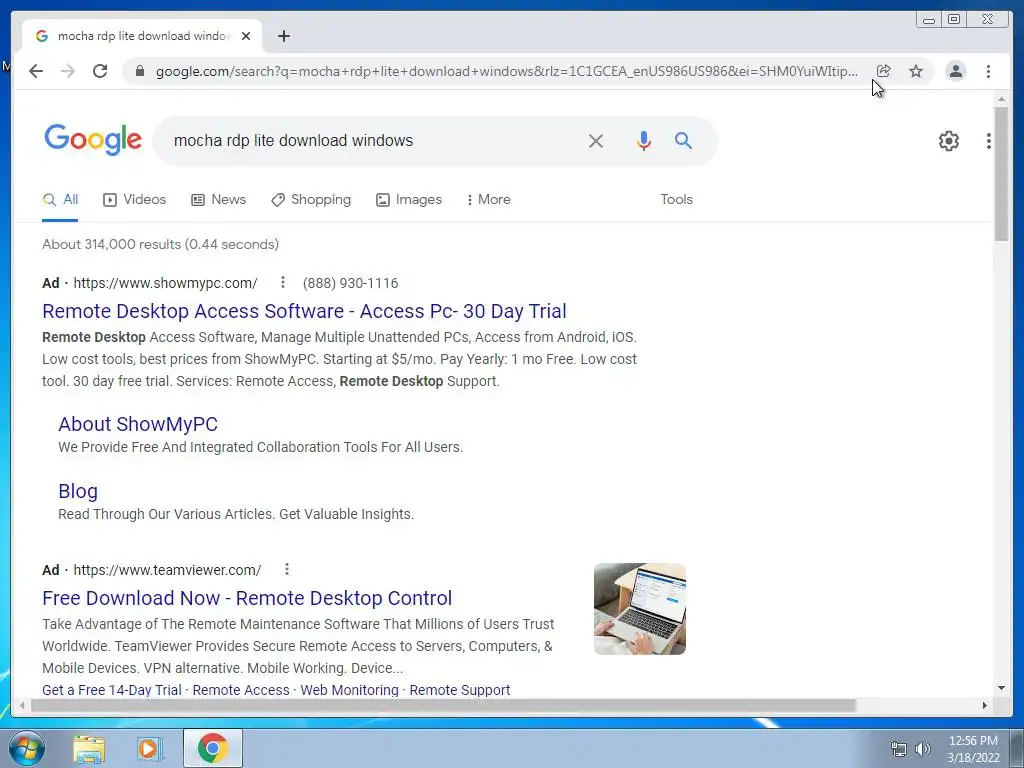
Task: Open TeamViewer ad options dots
Action: tap(286, 569)
